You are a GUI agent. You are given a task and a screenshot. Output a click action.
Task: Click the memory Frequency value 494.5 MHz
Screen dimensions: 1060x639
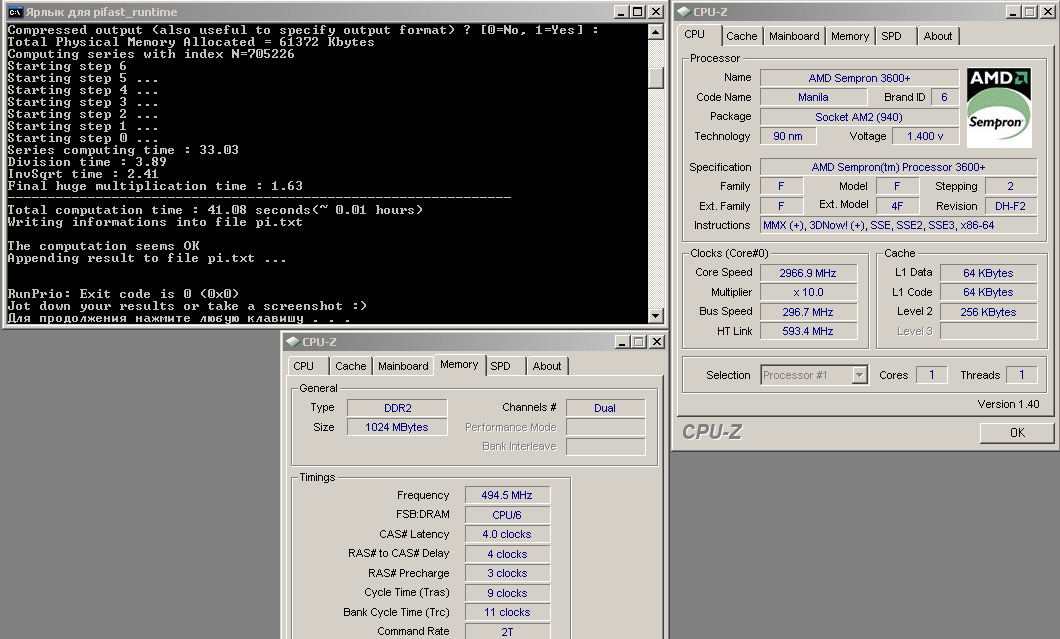(x=507, y=496)
